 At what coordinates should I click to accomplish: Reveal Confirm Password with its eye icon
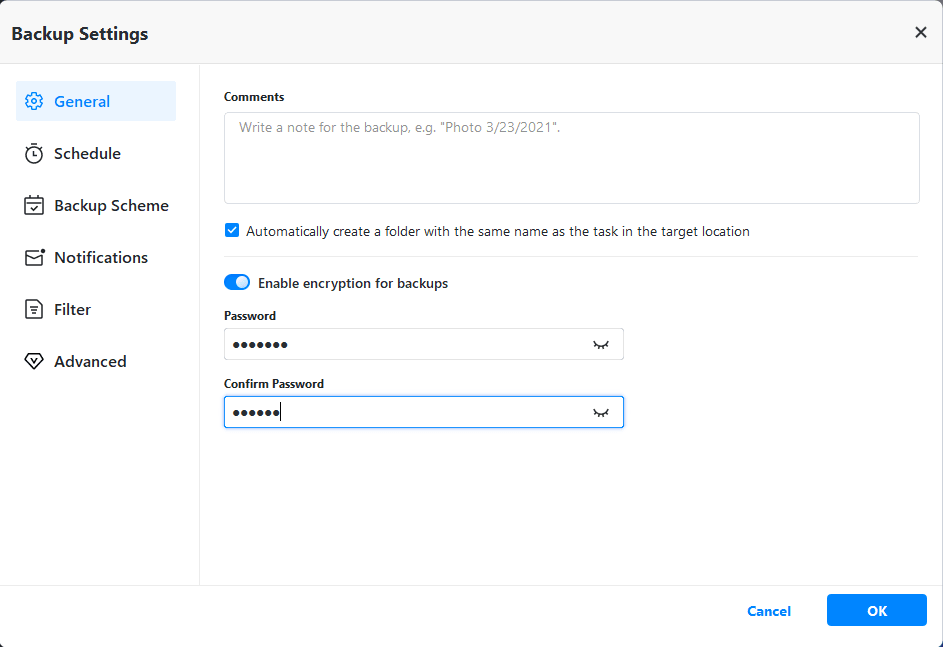click(600, 412)
